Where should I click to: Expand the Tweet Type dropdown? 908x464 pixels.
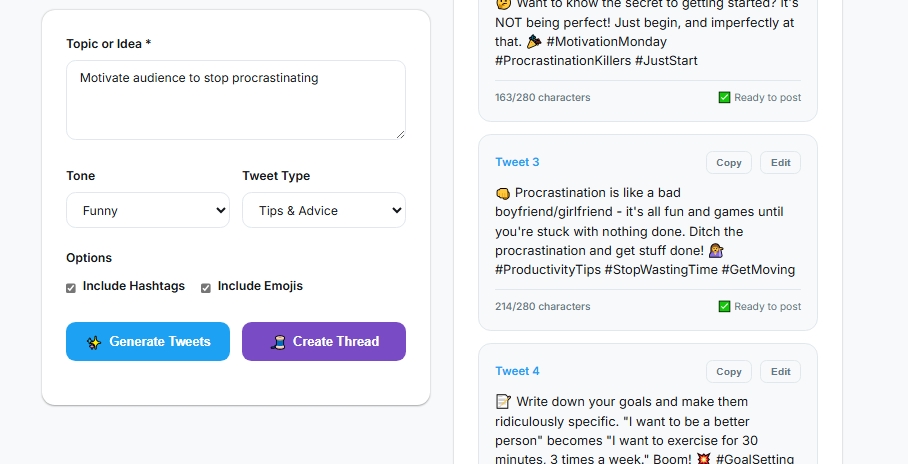click(x=324, y=211)
